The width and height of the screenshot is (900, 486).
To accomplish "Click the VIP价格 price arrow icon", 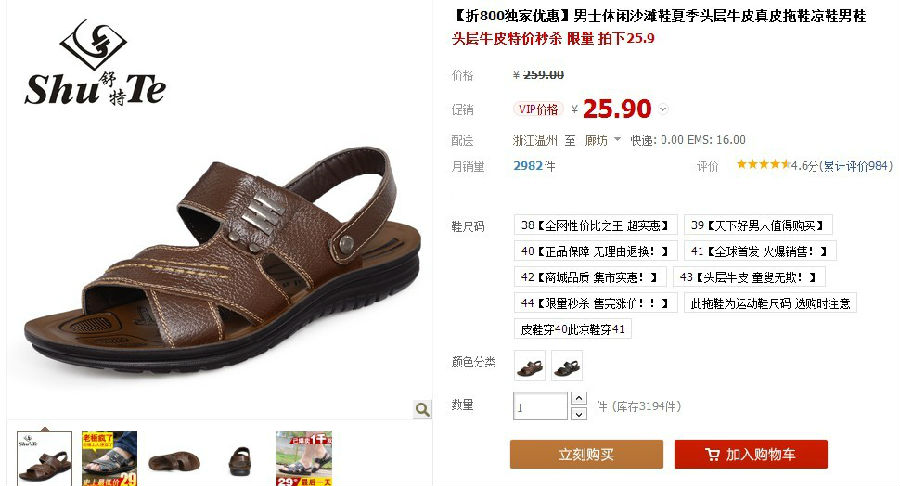I will pos(663,109).
